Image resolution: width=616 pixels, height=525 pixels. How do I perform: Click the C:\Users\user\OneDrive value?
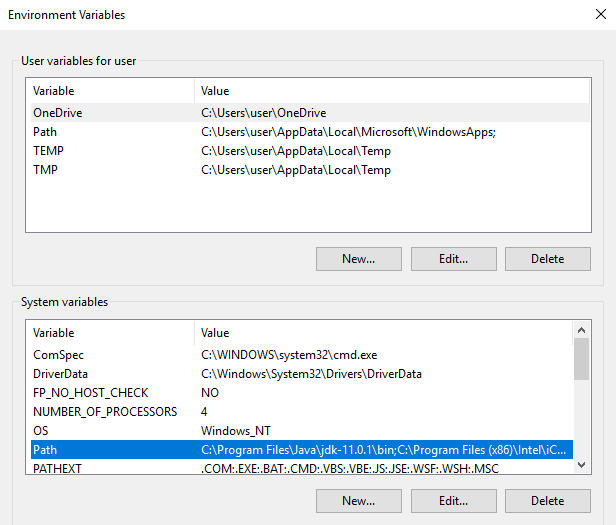tap(264, 113)
